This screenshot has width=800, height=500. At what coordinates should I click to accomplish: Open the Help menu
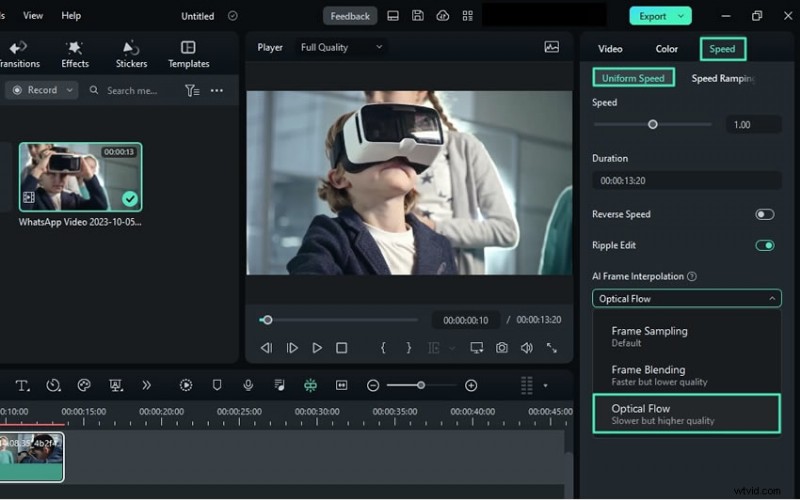click(x=71, y=16)
